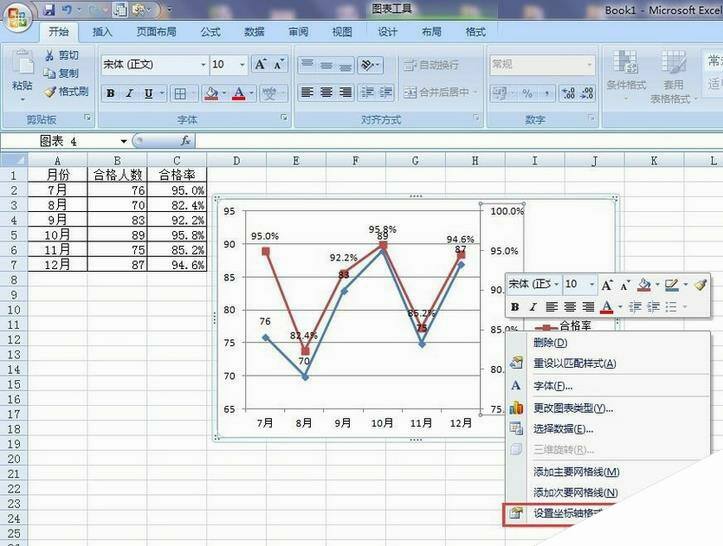Open 条件格式 conditional formatting
Viewport: 723px width, 546px height.
[x=626, y=76]
